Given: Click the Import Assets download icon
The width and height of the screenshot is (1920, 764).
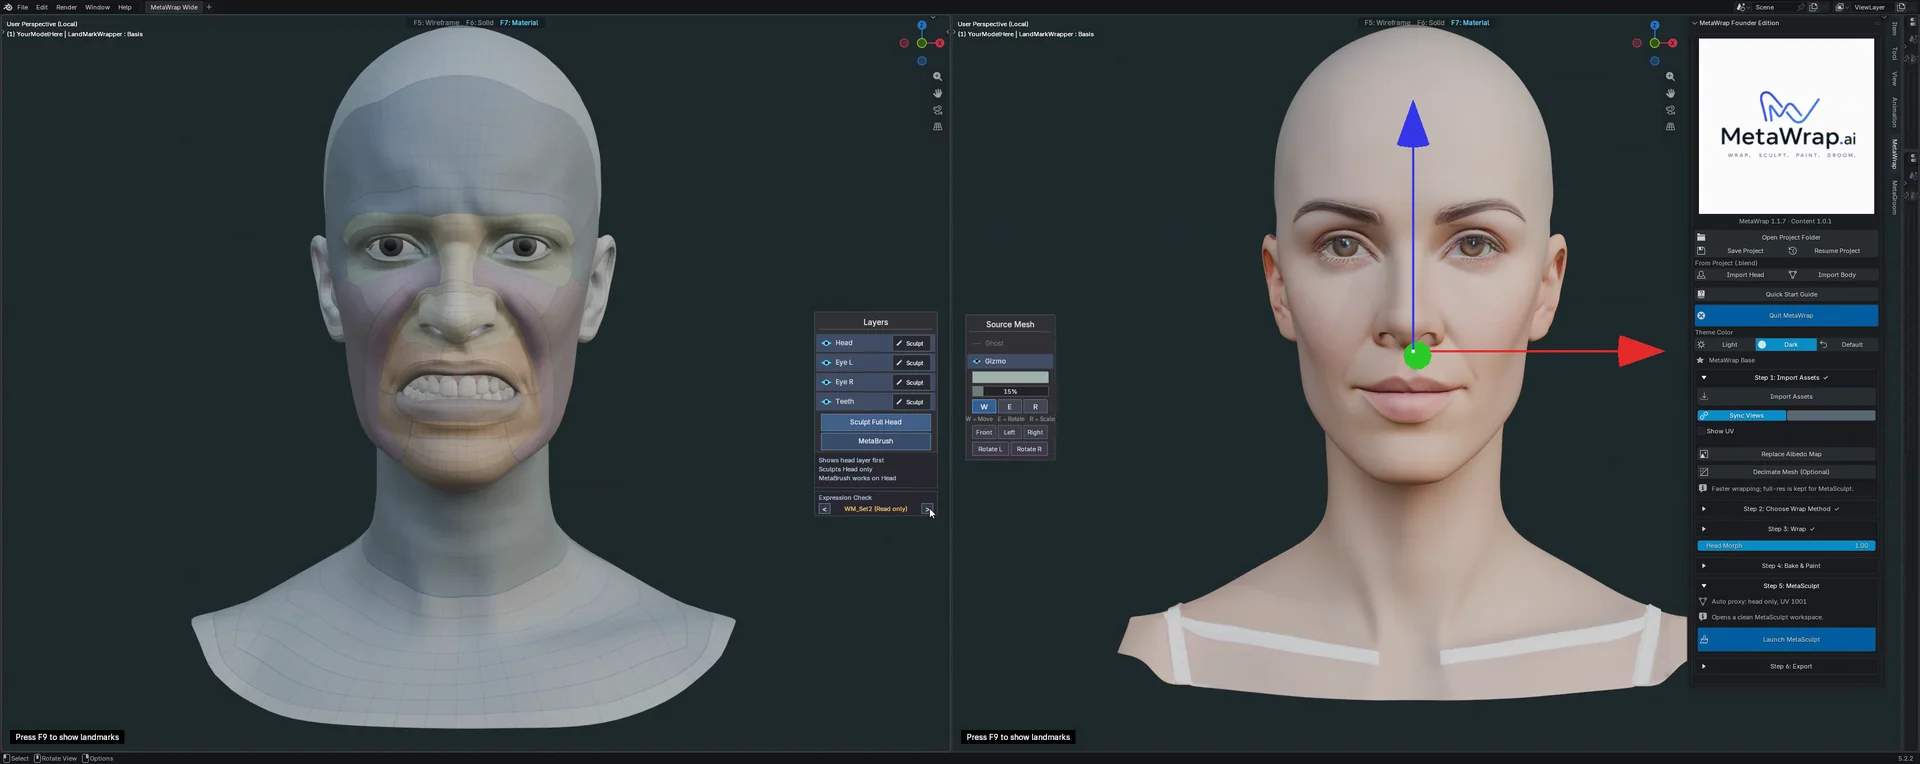Looking at the screenshot, I should (1704, 396).
